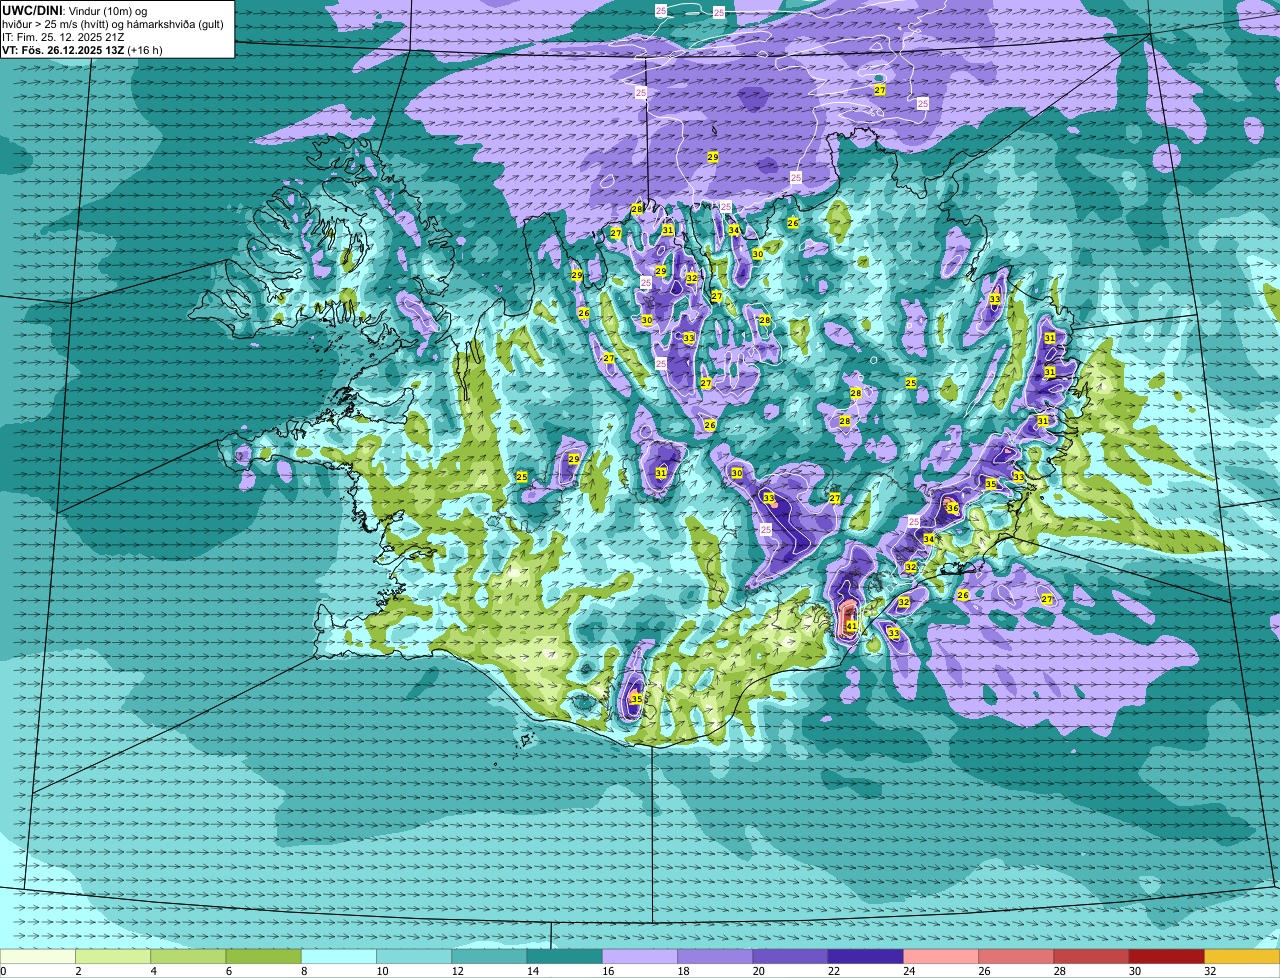The image size is (1280, 978).
Task: Pick the legend swatch between 2 and 4
Action: pos(113,957)
